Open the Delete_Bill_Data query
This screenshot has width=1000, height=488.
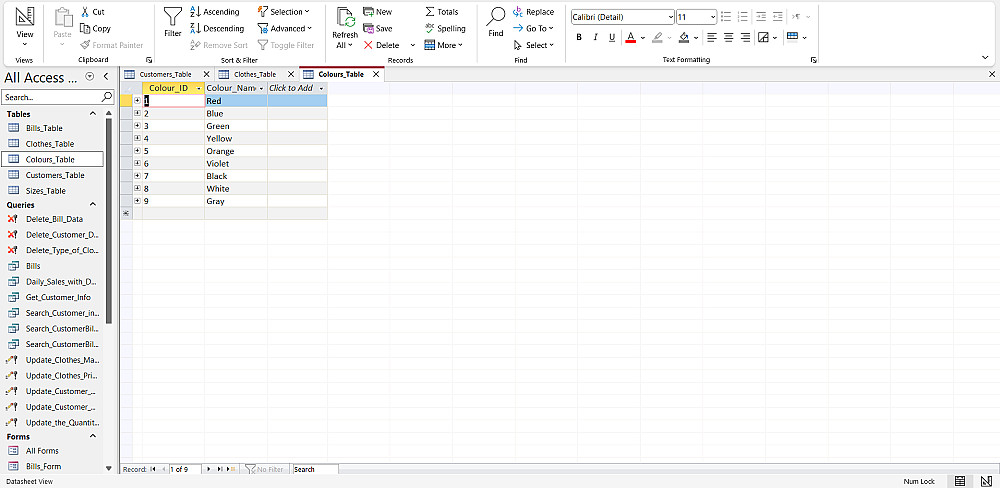[54, 219]
